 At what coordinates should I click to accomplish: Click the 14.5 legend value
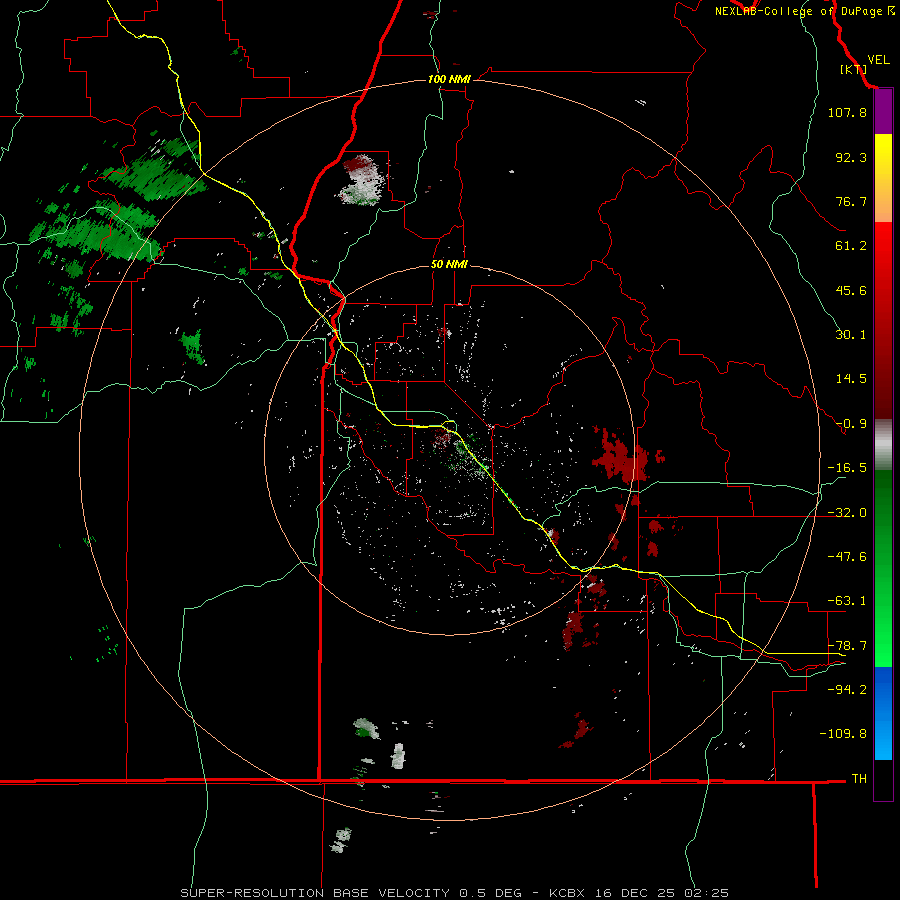[851, 379]
